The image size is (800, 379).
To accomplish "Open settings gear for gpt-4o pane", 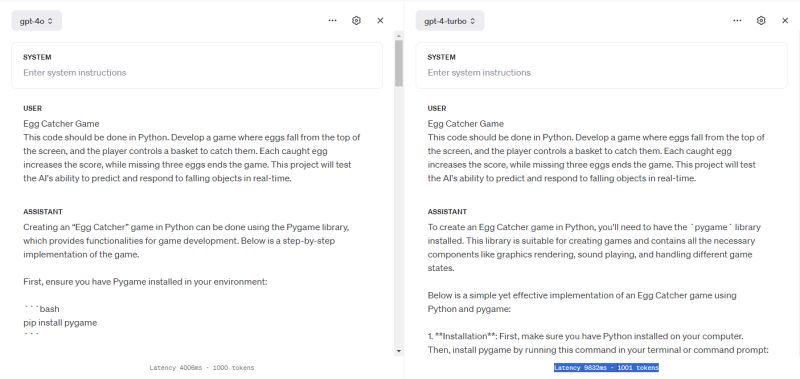I will tap(356, 20).
